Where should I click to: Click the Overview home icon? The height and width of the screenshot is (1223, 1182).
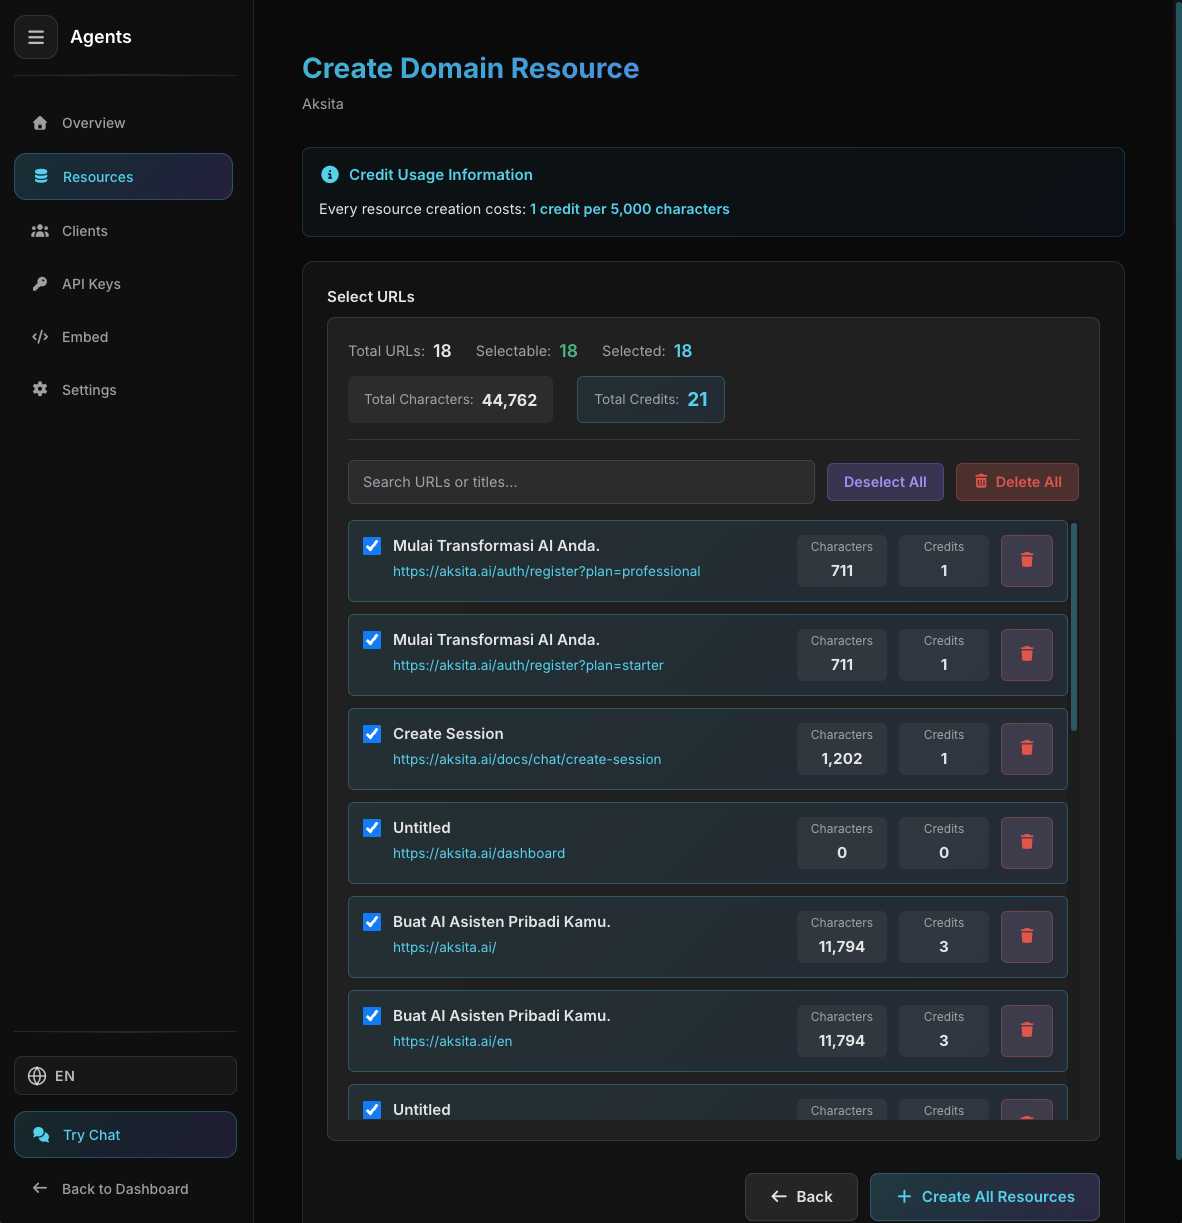[x=40, y=122]
